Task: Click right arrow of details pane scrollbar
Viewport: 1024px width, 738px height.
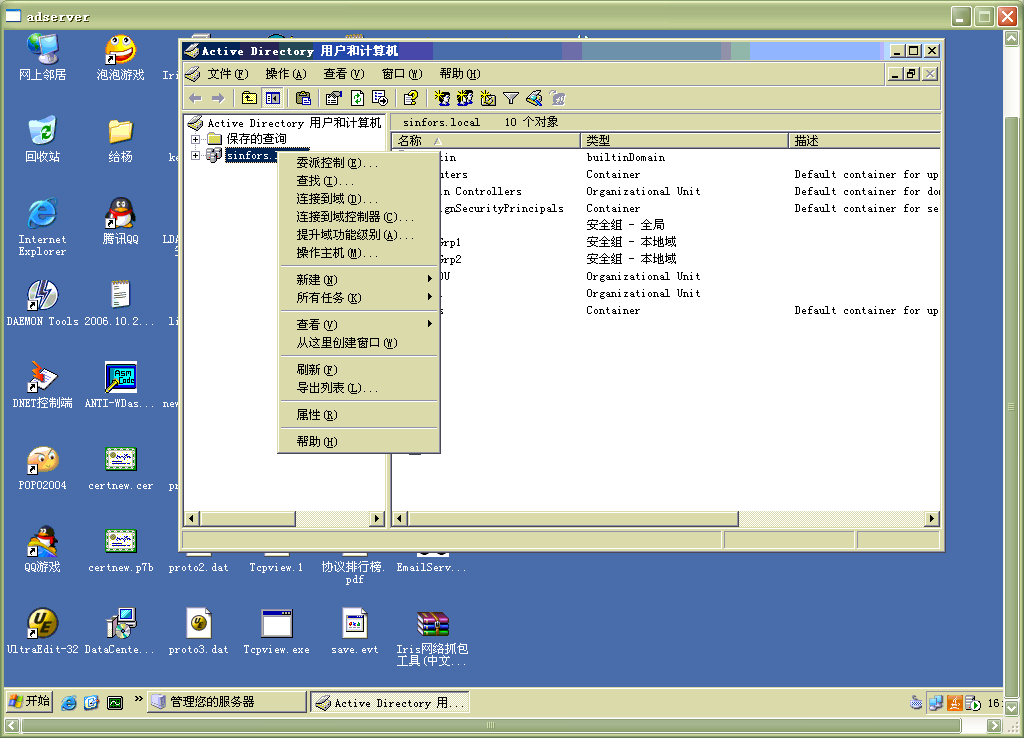Action: coord(932,519)
